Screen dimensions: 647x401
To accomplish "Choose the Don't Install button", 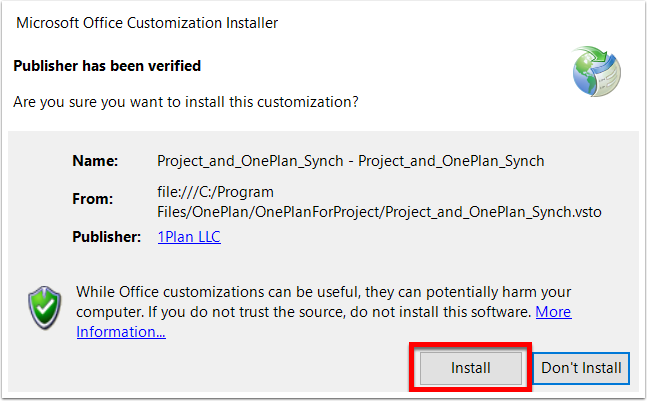I will point(581,368).
